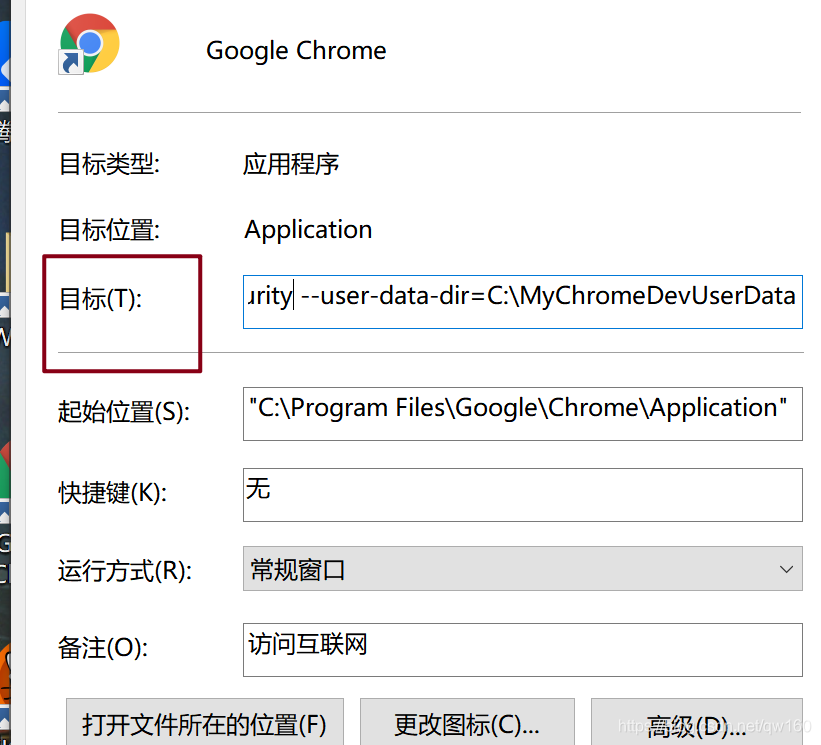
Task: Click the 快捷键(K) label
Action: click(x=113, y=493)
